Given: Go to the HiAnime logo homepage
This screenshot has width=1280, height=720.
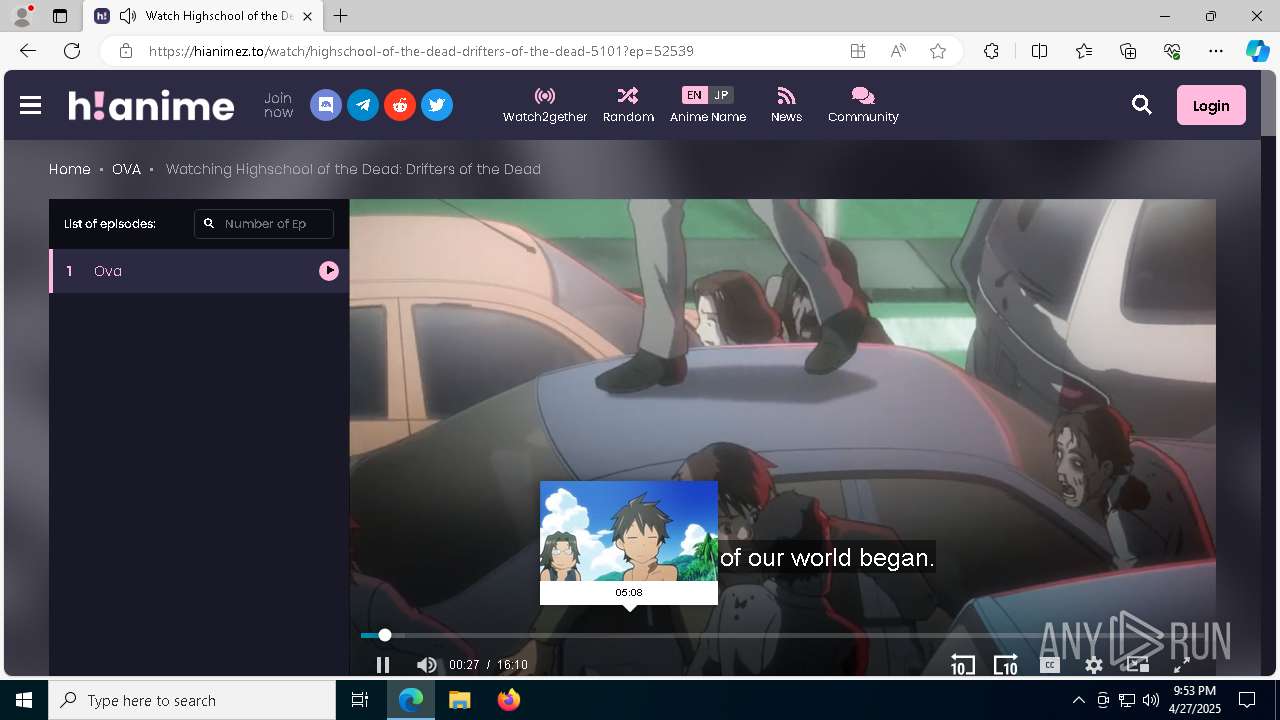Looking at the screenshot, I should pyautogui.click(x=151, y=105).
